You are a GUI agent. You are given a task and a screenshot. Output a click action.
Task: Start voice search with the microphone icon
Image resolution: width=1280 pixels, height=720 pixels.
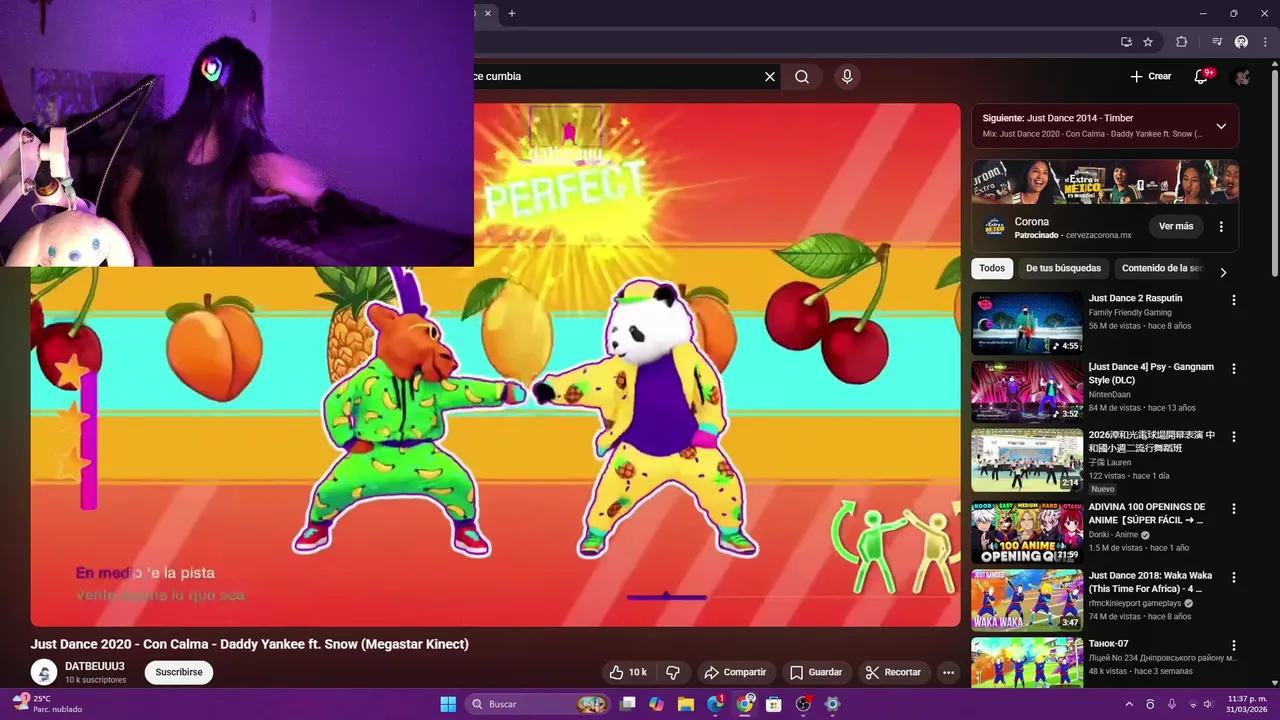tap(847, 76)
